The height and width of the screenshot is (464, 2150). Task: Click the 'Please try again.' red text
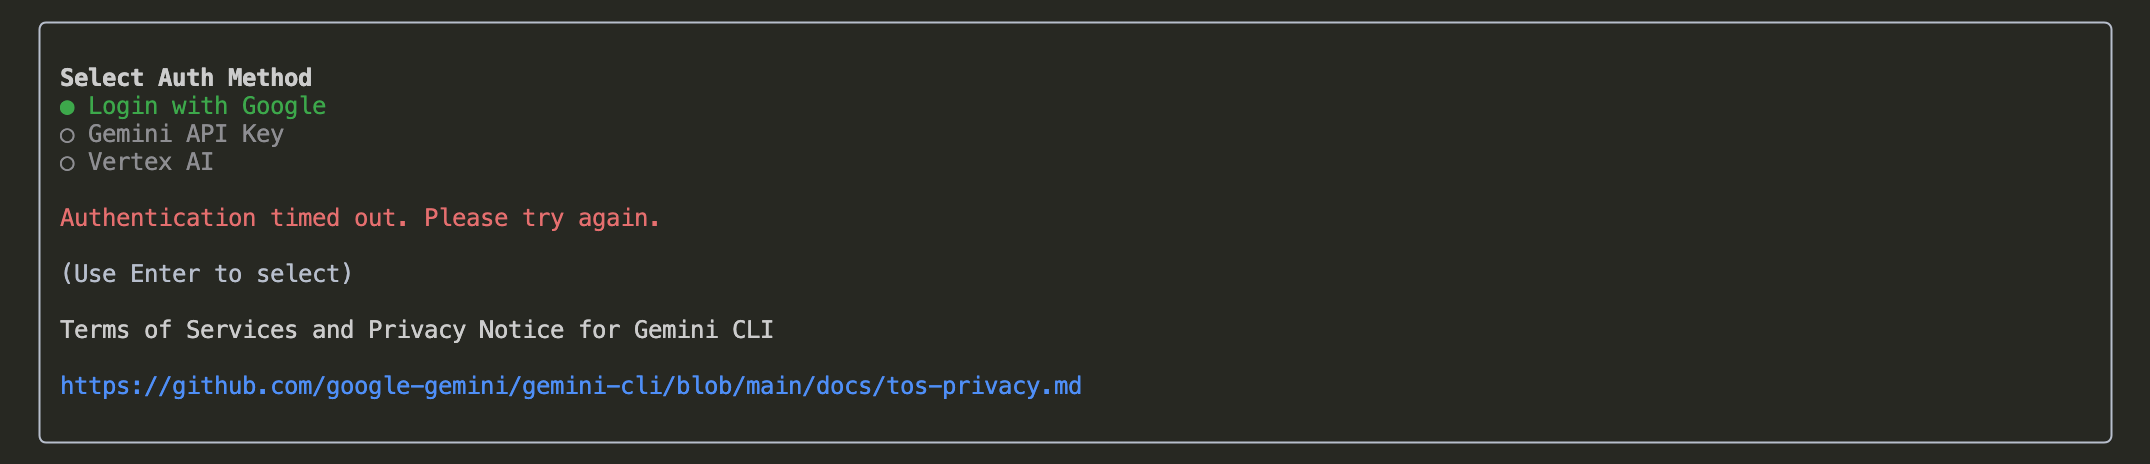click(542, 218)
